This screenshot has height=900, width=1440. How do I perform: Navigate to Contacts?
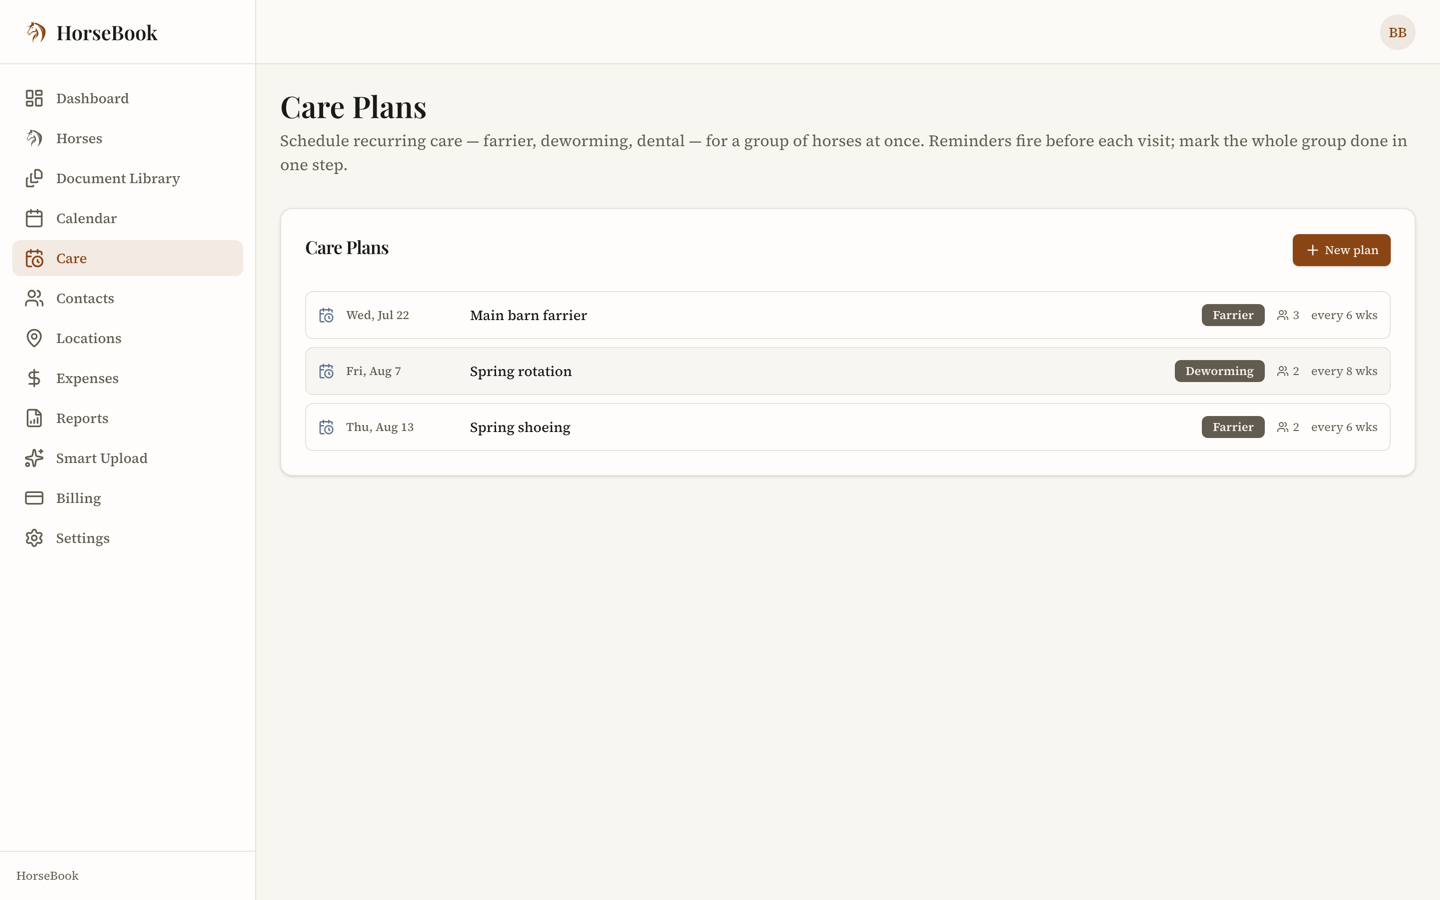coord(128,298)
